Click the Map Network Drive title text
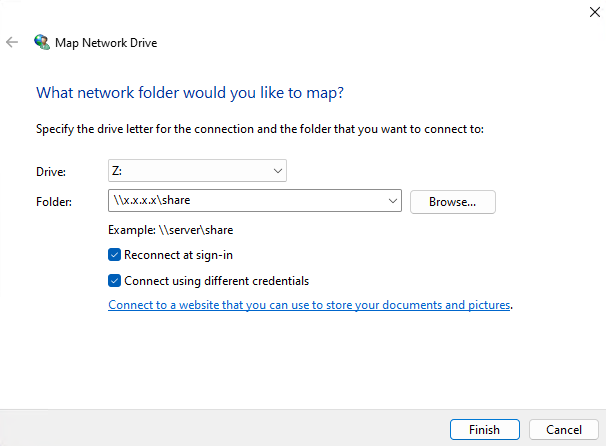Viewport: 606px width, 446px height. [x=106, y=43]
